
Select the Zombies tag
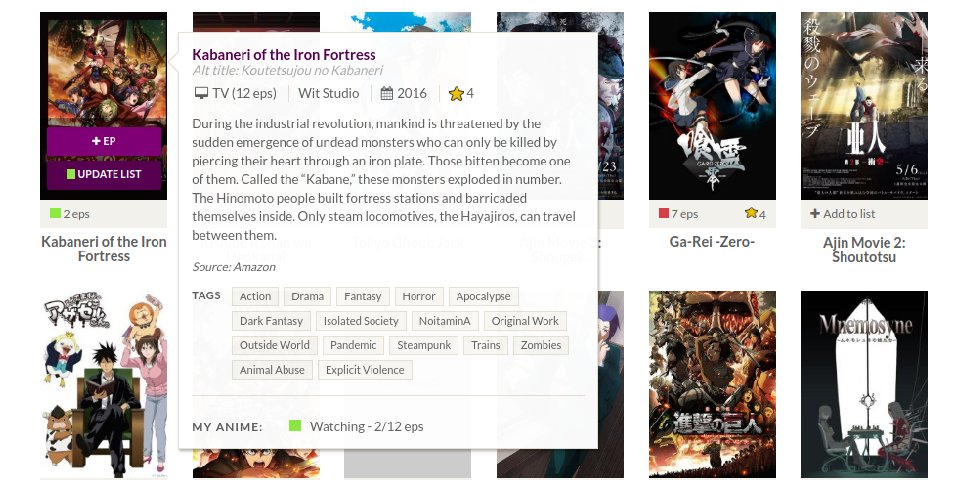pos(541,345)
